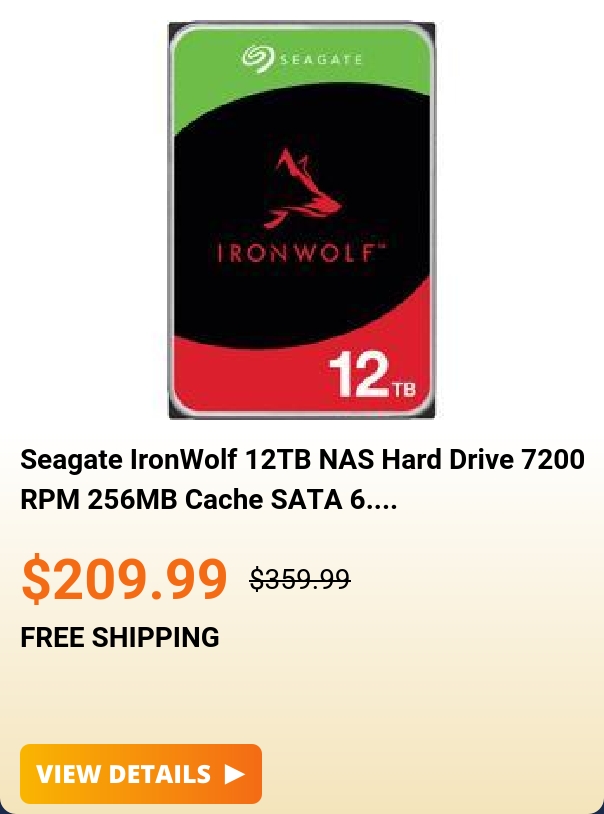Click the "12TB NAS Hard Drive" title text
604x814 pixels.
click(x=379, y=459)
